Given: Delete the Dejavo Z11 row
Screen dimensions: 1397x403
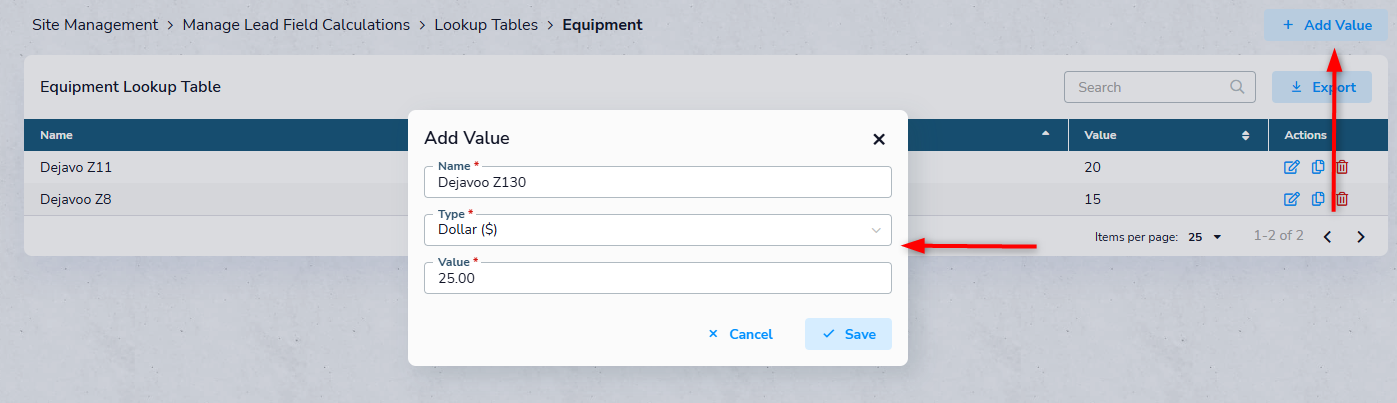Looking at the screenshot, I should (x=1342, y=167).
